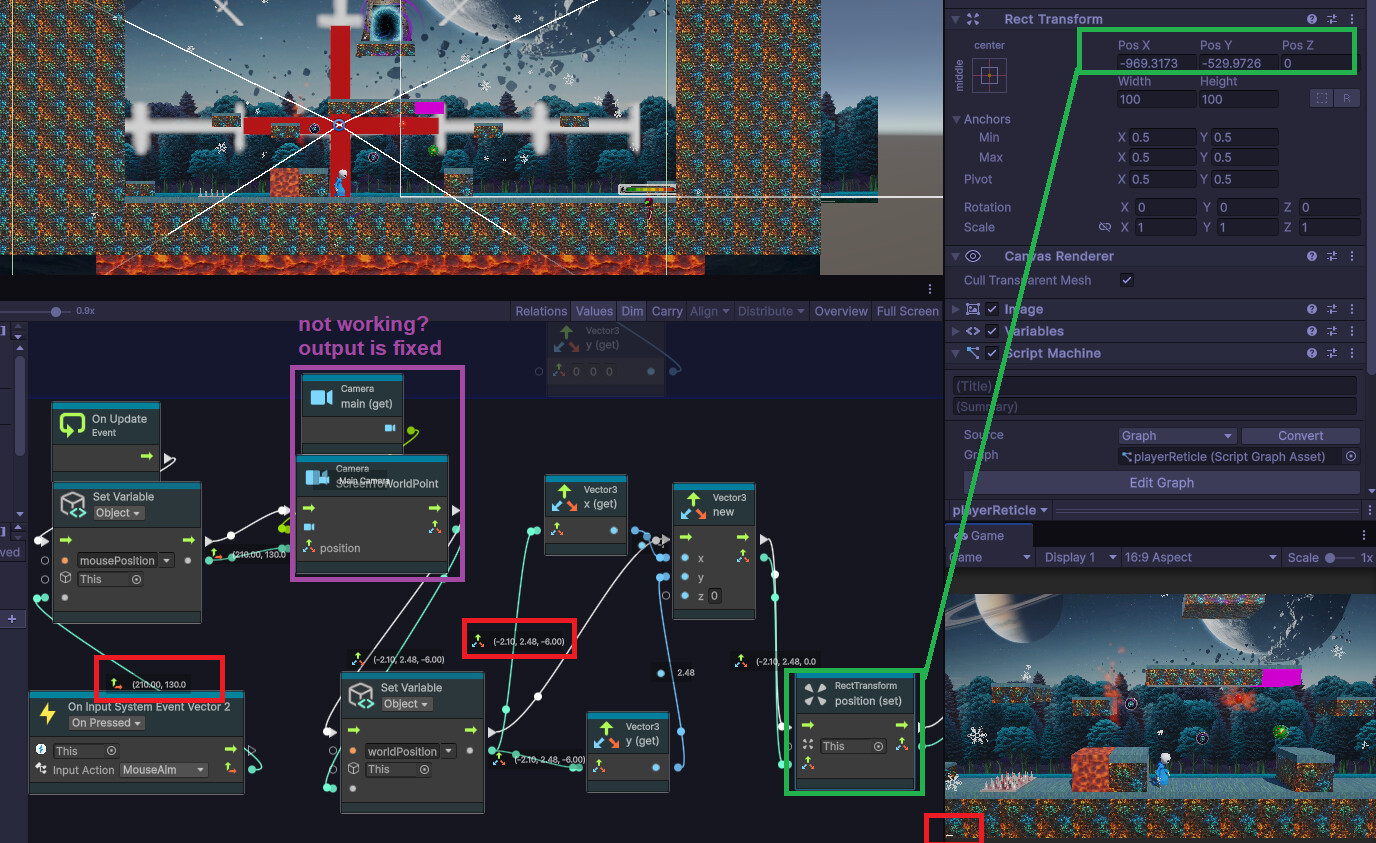Click Overview in graph toolbar
Screen dimensions: 1376x843
(841, 311)
